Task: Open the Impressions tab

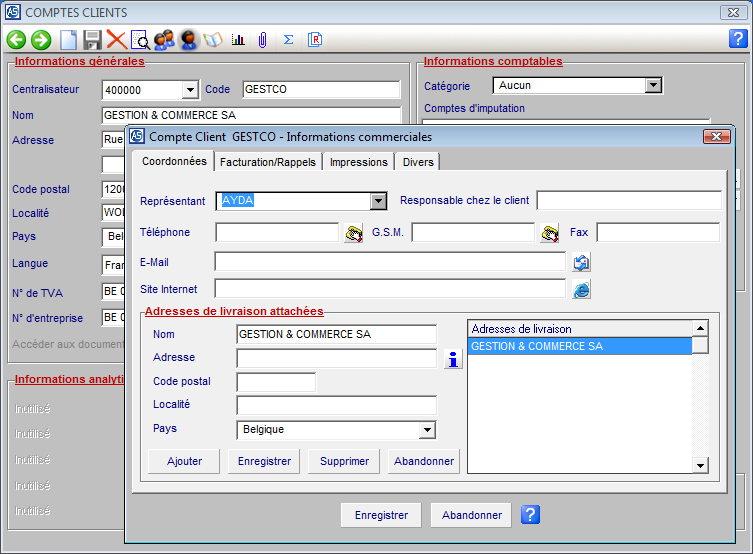Action: click(x=358, y=162)
